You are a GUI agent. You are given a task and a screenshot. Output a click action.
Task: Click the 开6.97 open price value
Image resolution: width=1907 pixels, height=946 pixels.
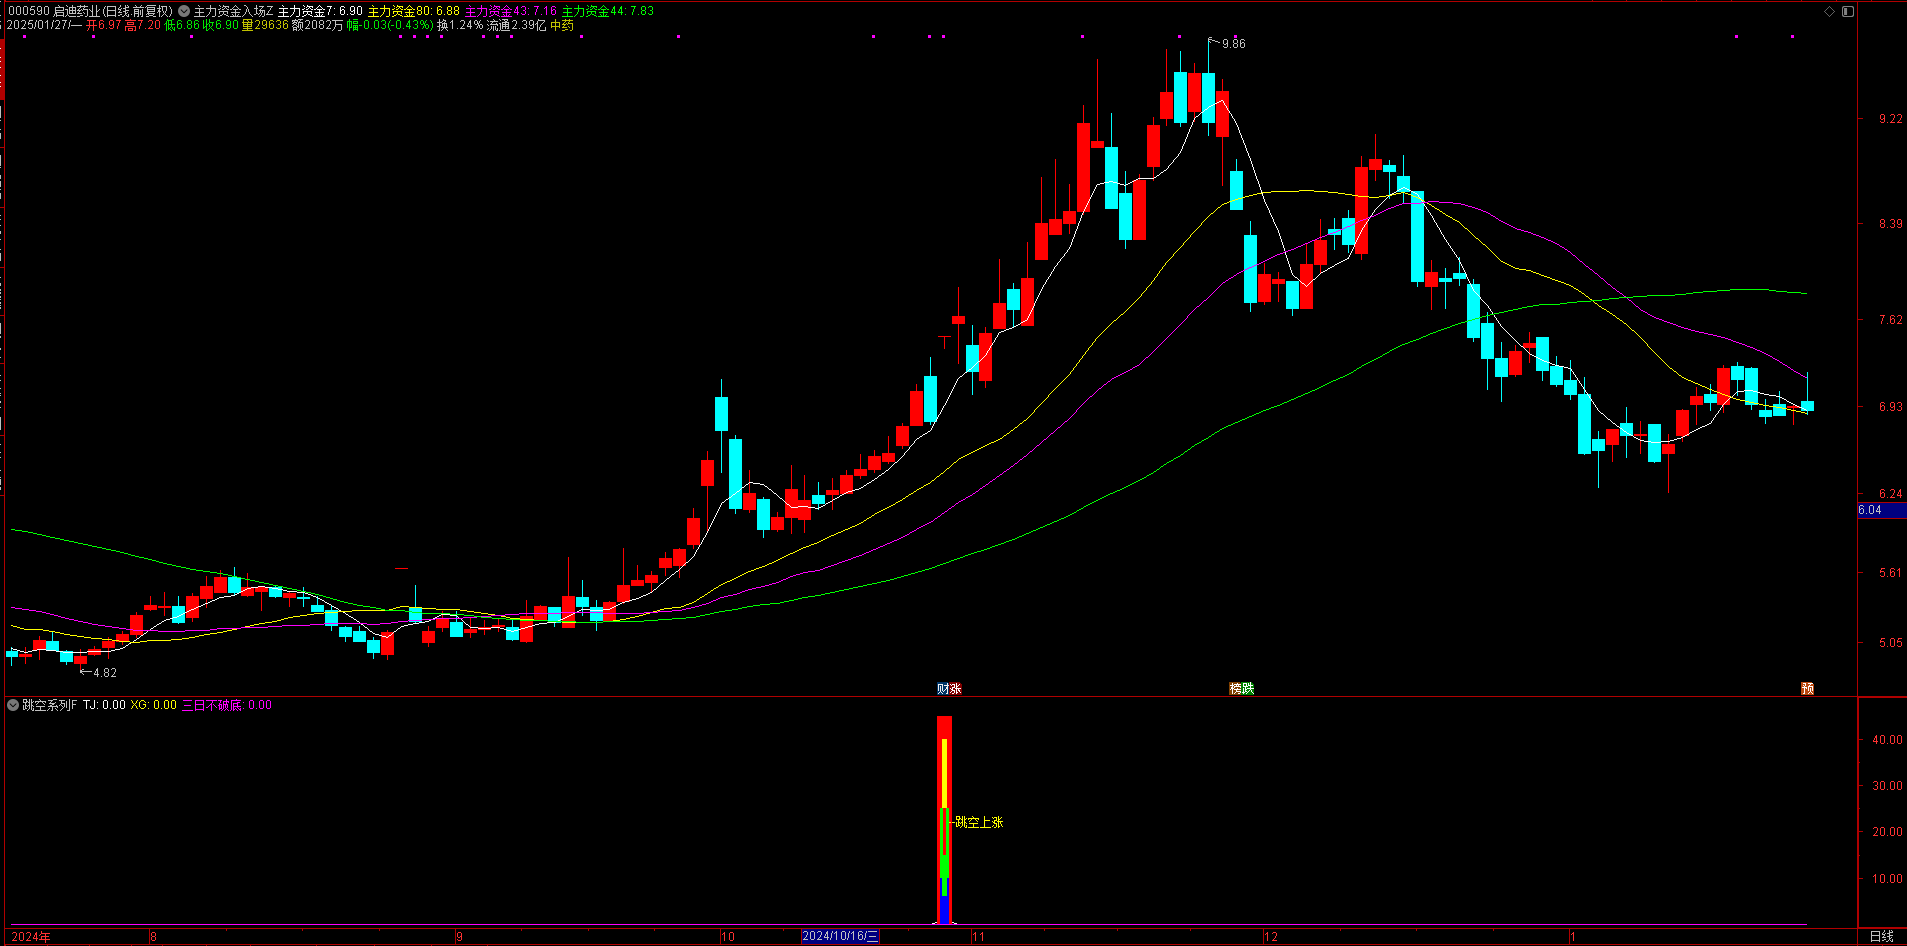click(x=104, y=25)
